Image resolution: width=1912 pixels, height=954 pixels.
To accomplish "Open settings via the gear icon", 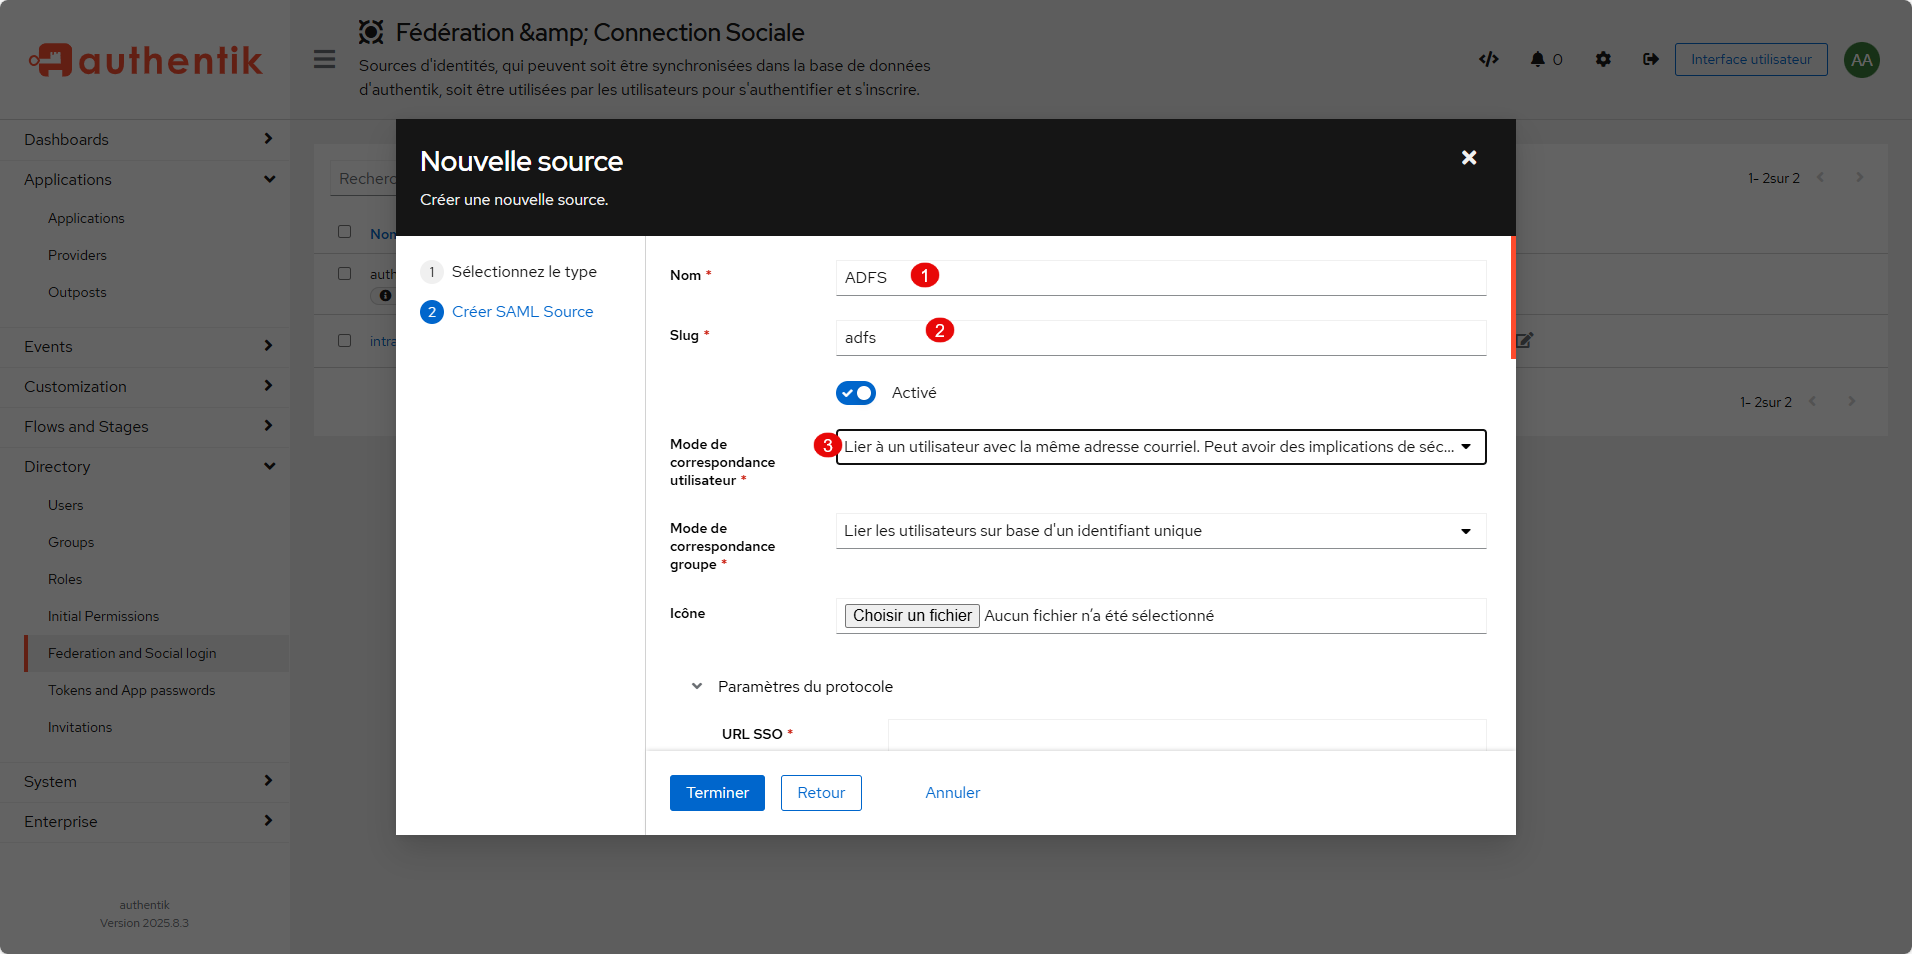I will click(x=1603, y=59).
